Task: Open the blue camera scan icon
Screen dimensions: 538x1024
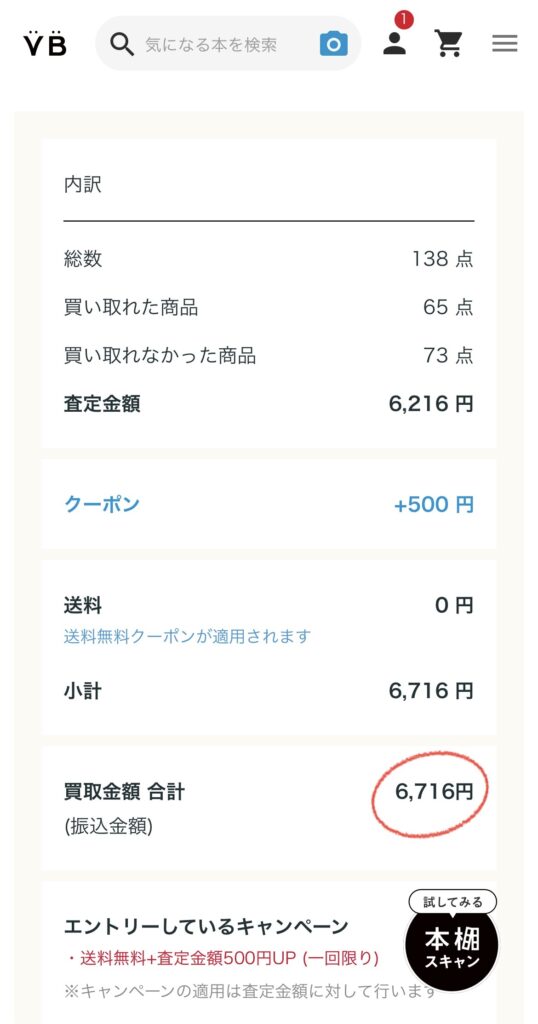Action: [x=334, y=44]
